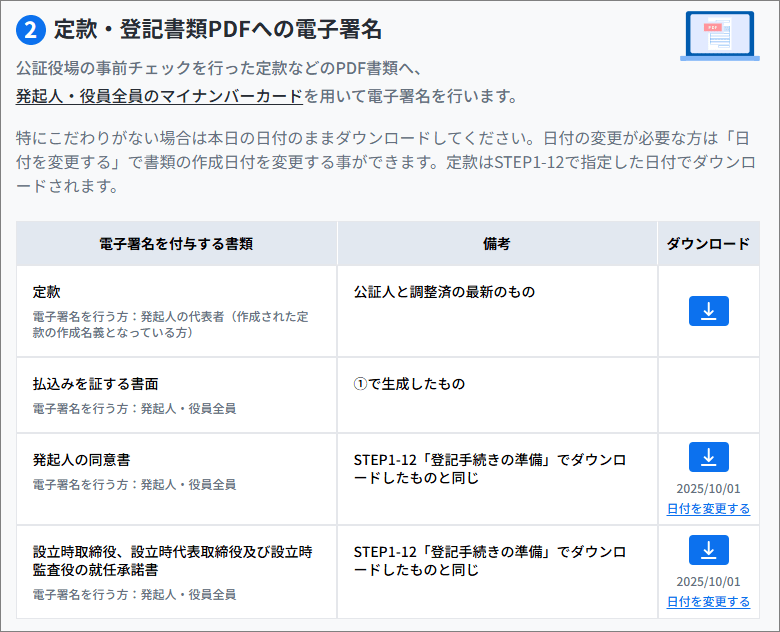
Task: Select the 設立時取締役 就任承諾書 row title
Action: 173,560
